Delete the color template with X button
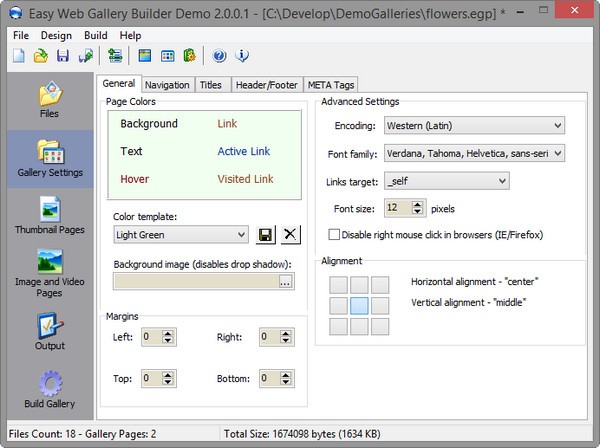The image size is (600, 448). point(290,234)
